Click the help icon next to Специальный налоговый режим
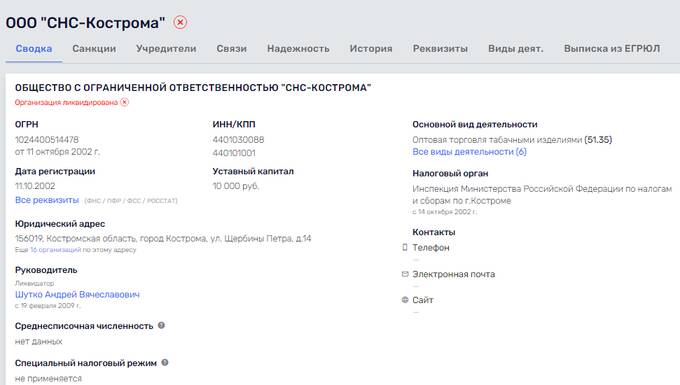Image resolution: width=680 pixels, height=385 pixels. pyautogui.click(x=165, y=362)
